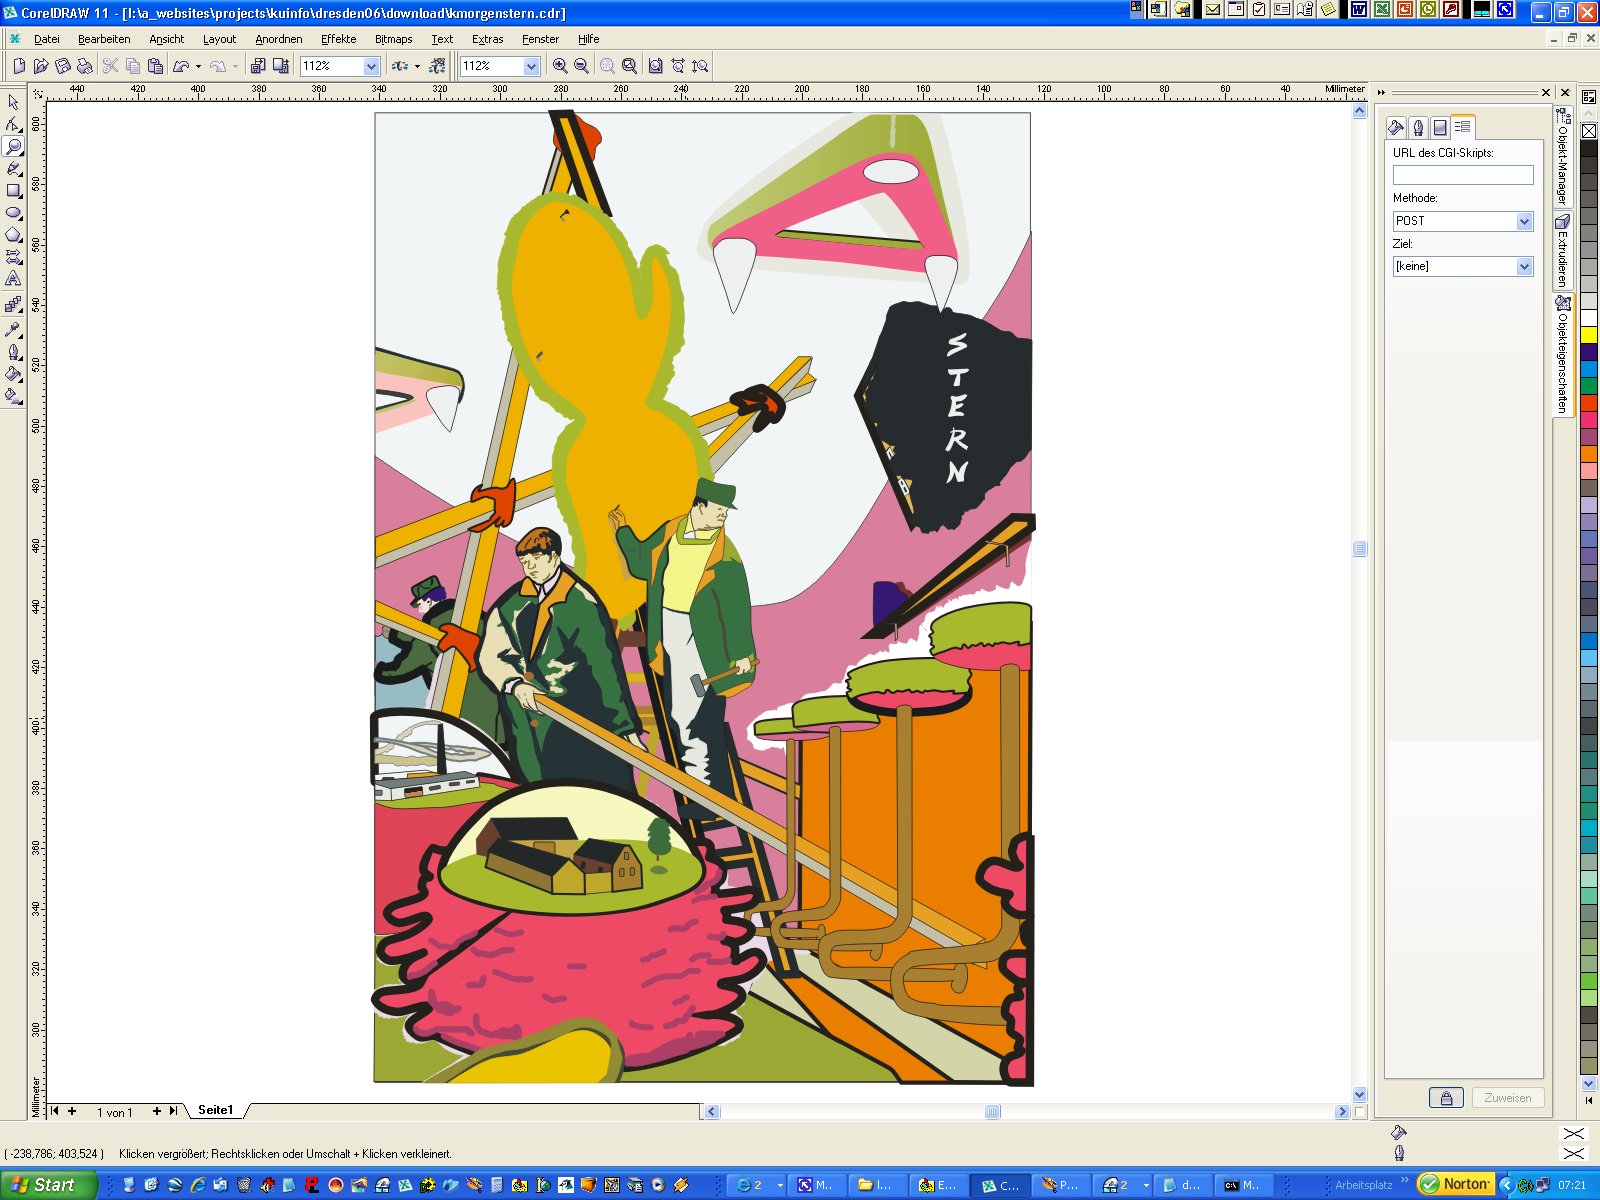Click Zoom to Page Height icon

pyautogui.click(x=700, y=66)
